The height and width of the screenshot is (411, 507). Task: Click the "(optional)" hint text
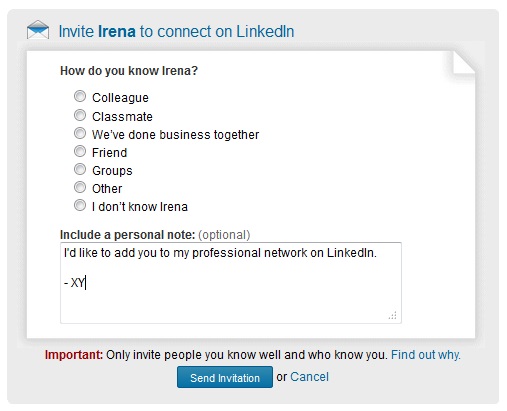(224, 235)
